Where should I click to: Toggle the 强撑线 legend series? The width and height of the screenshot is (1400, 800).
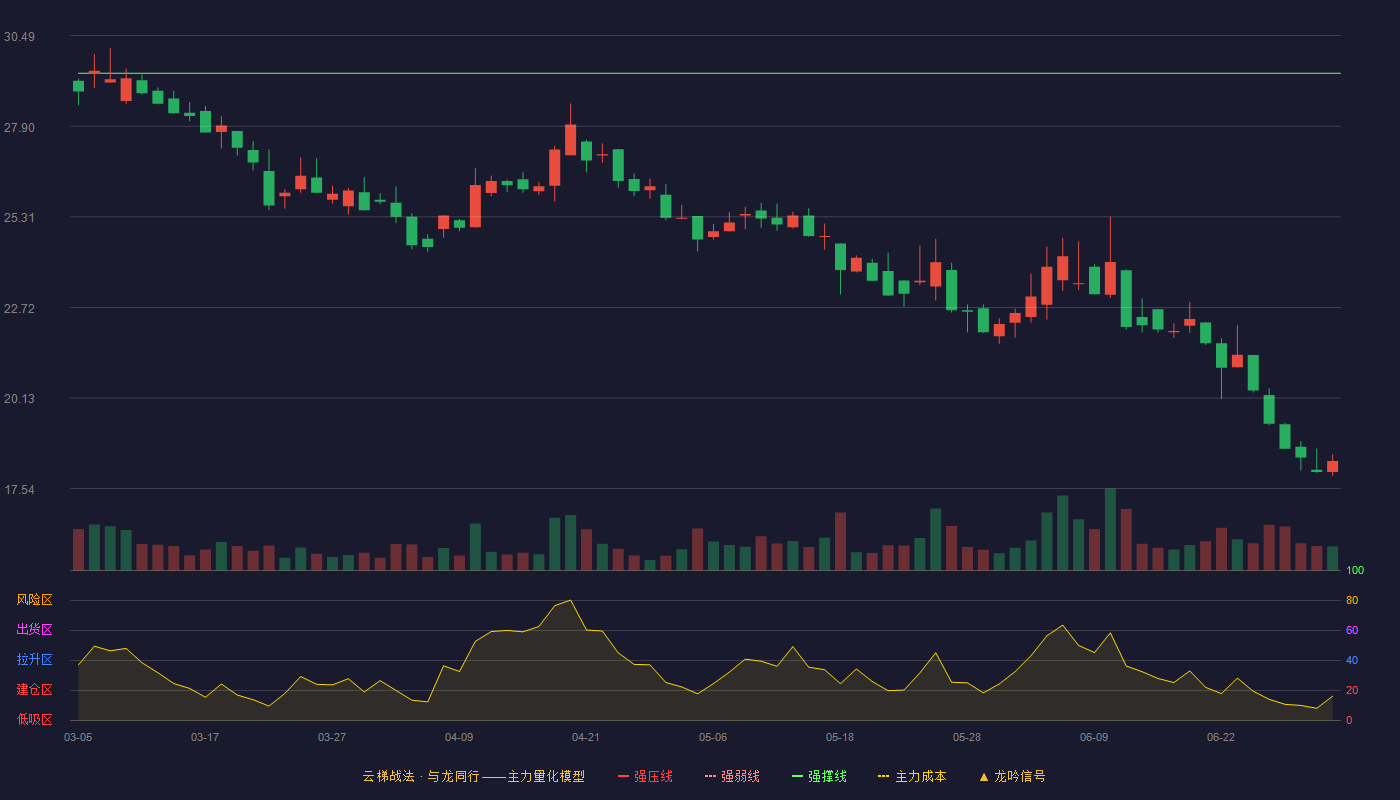(819, 776)
